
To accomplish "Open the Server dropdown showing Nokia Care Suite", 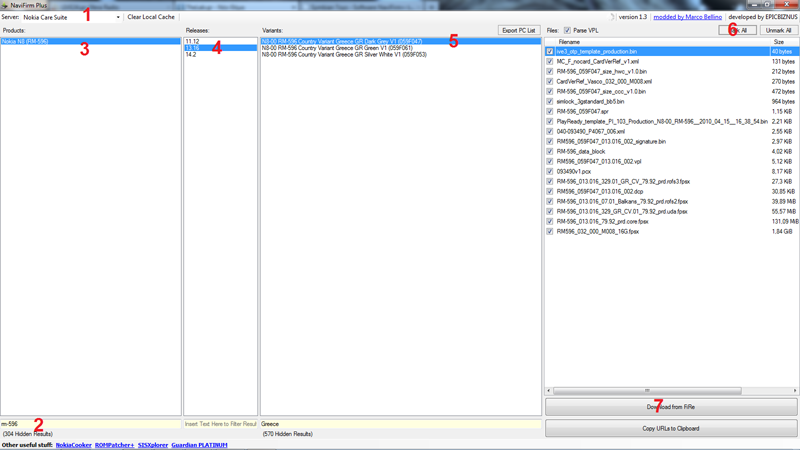I will [x=71, y=17].
